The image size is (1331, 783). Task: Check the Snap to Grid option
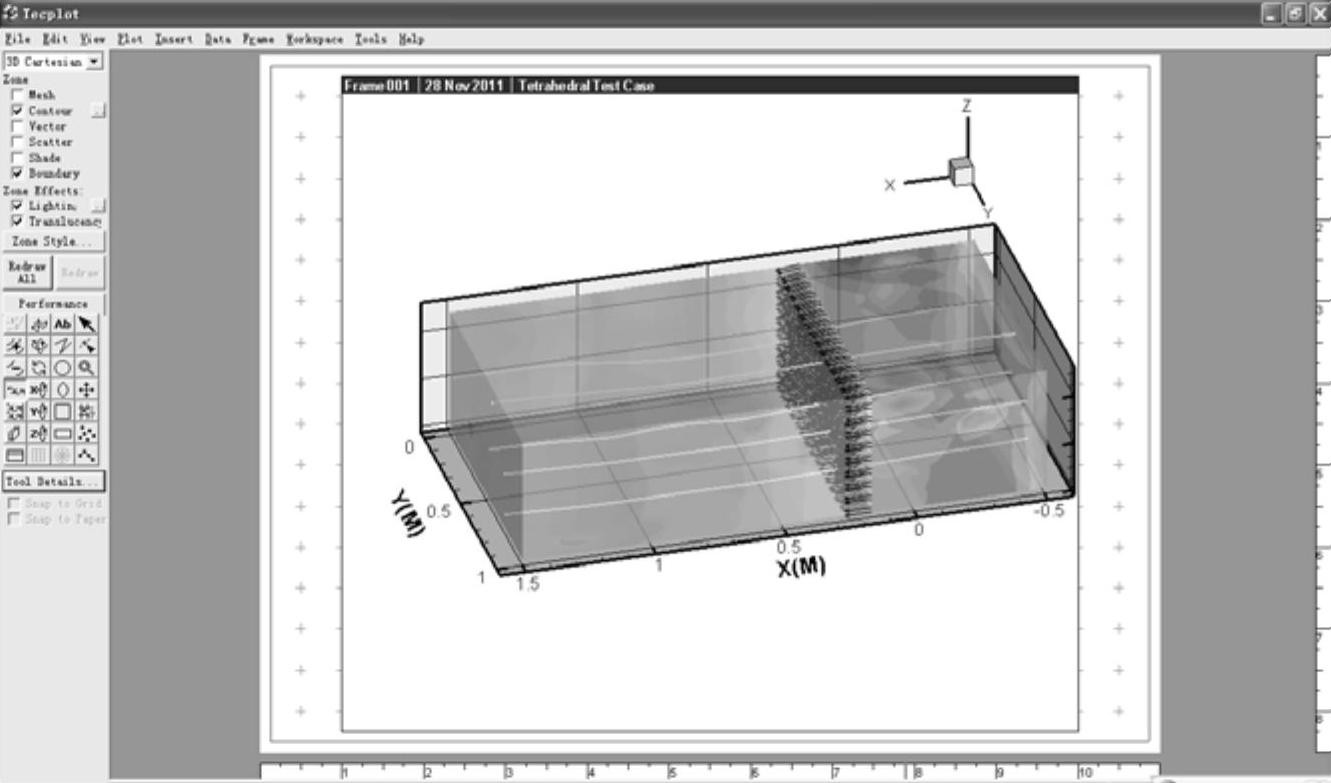click(x=13, y=503)
